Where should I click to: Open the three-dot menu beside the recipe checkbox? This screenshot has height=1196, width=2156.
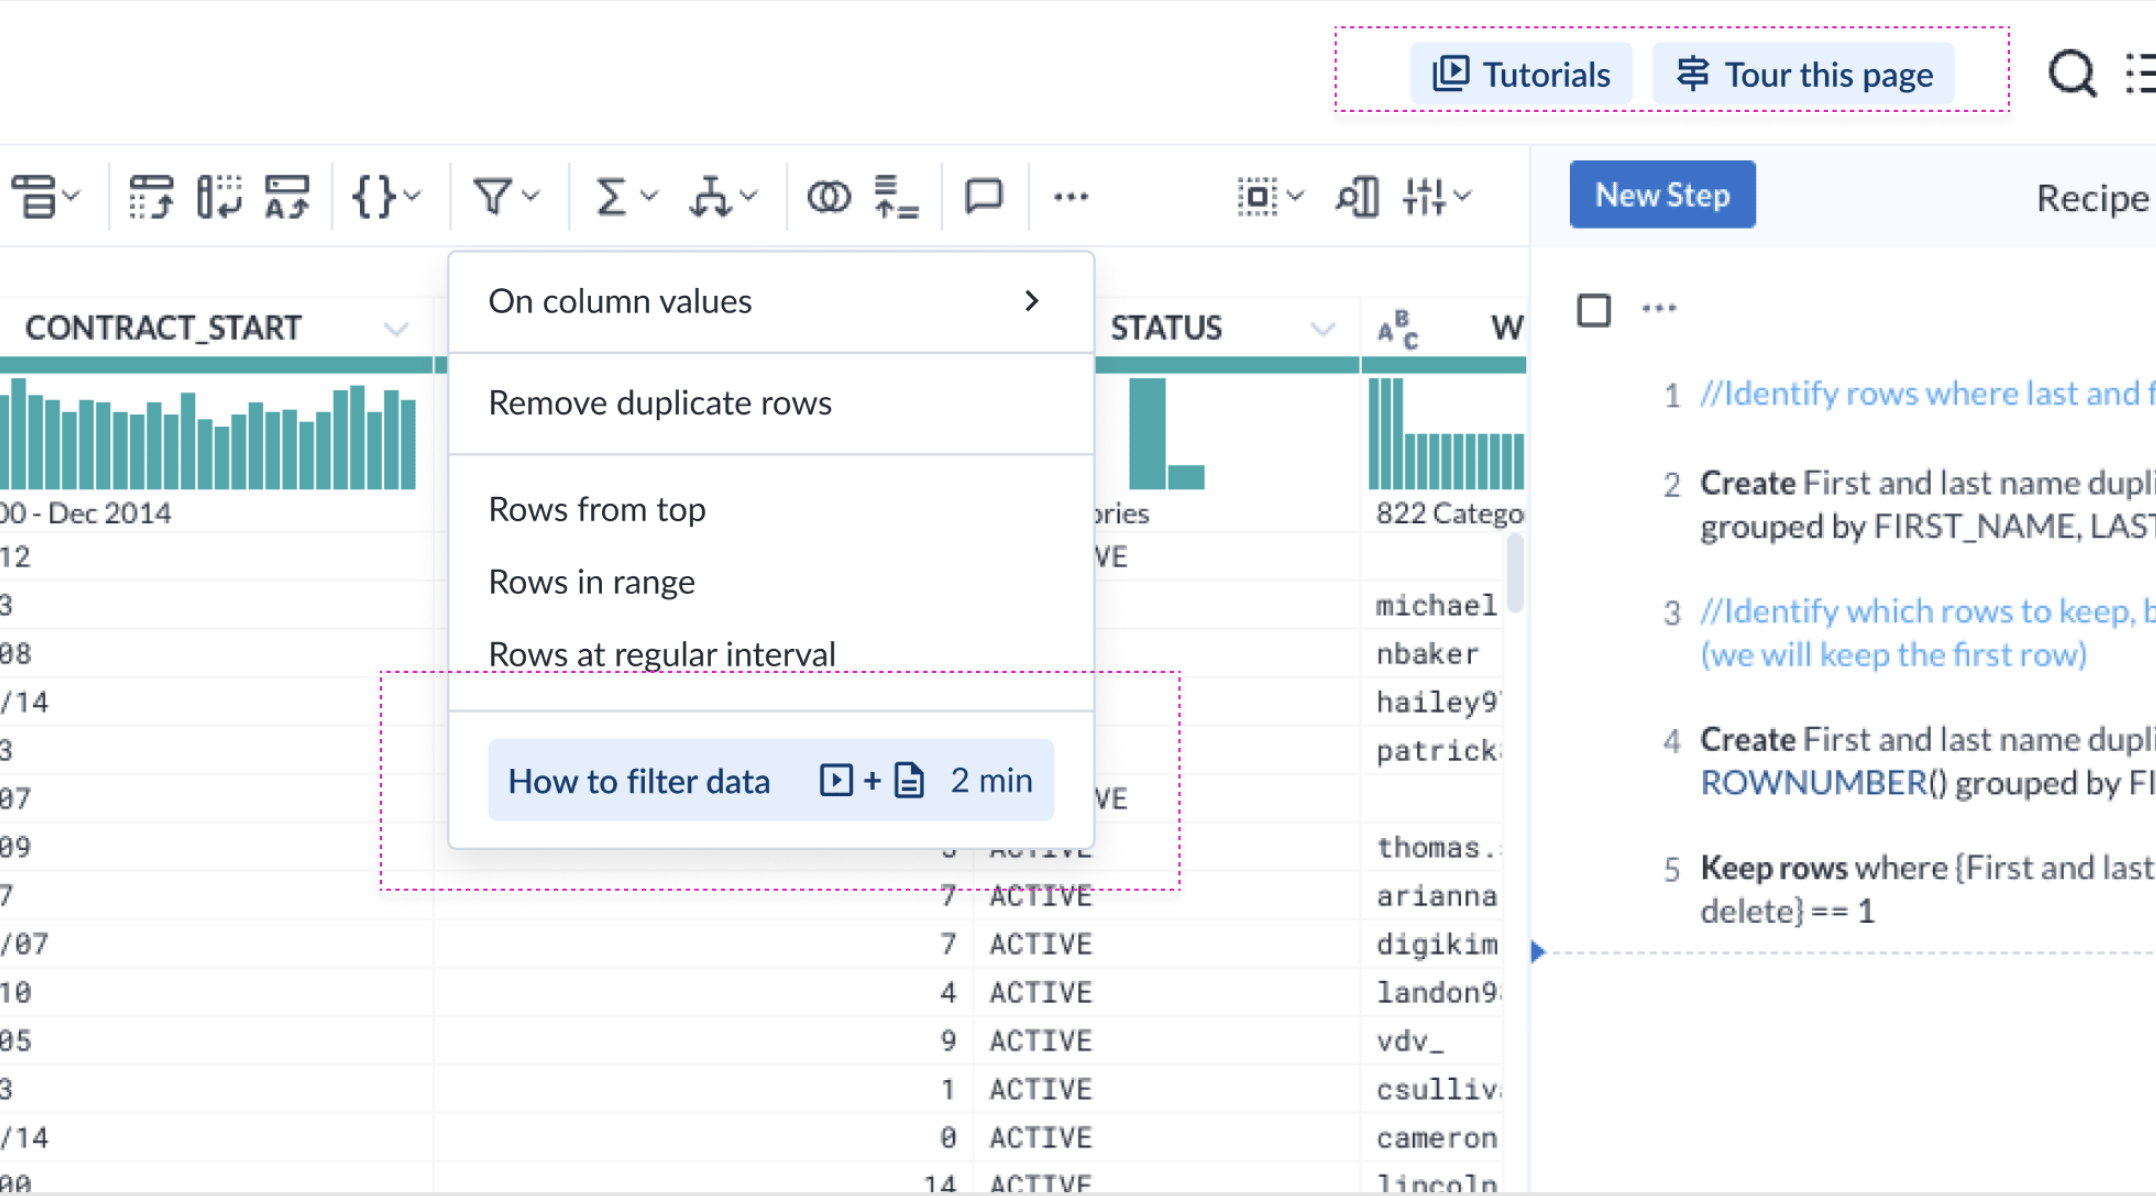[1659, 308]
